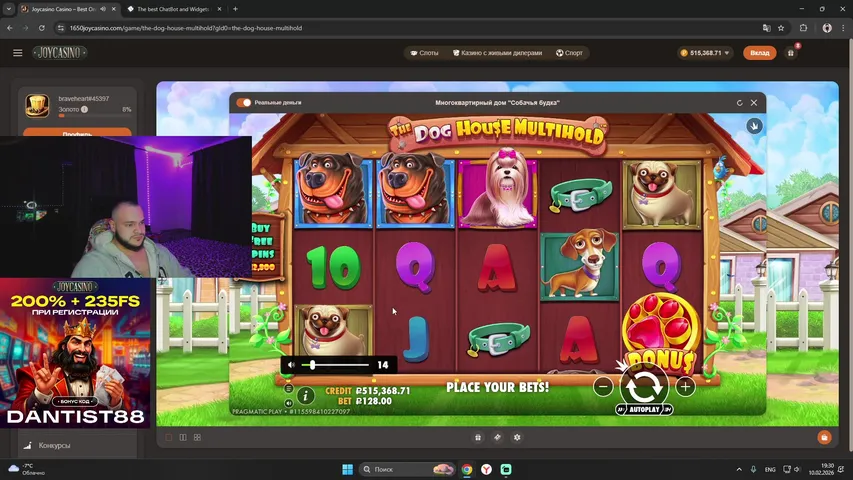Click the blue down-arrow icon in the game's corner

point(754,126)
